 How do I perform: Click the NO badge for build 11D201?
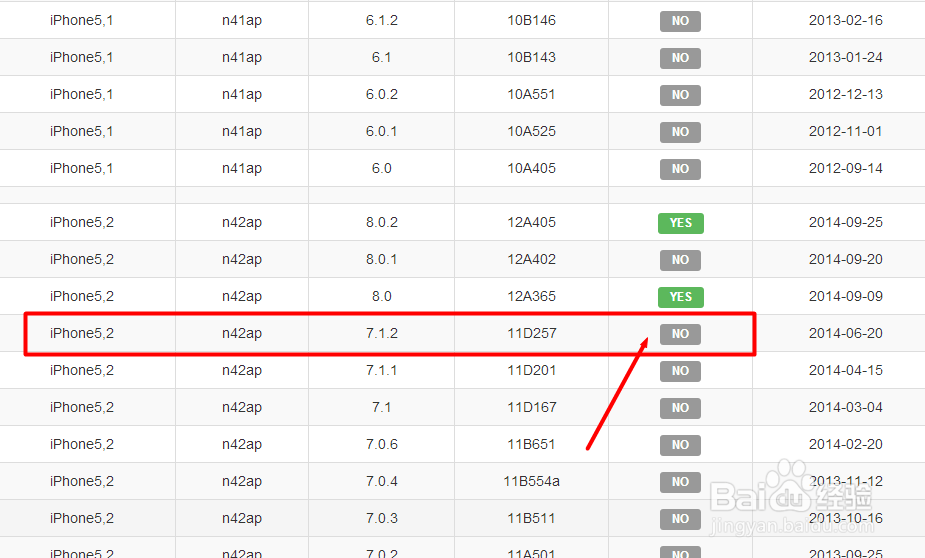click(680, 371)
